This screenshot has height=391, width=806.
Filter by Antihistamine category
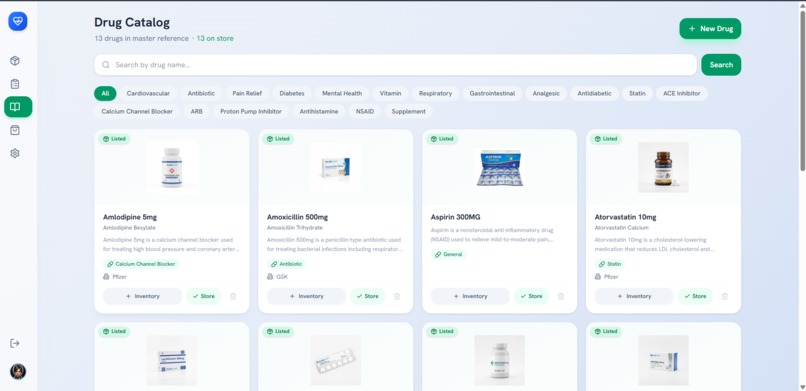[x=319, y=111]
